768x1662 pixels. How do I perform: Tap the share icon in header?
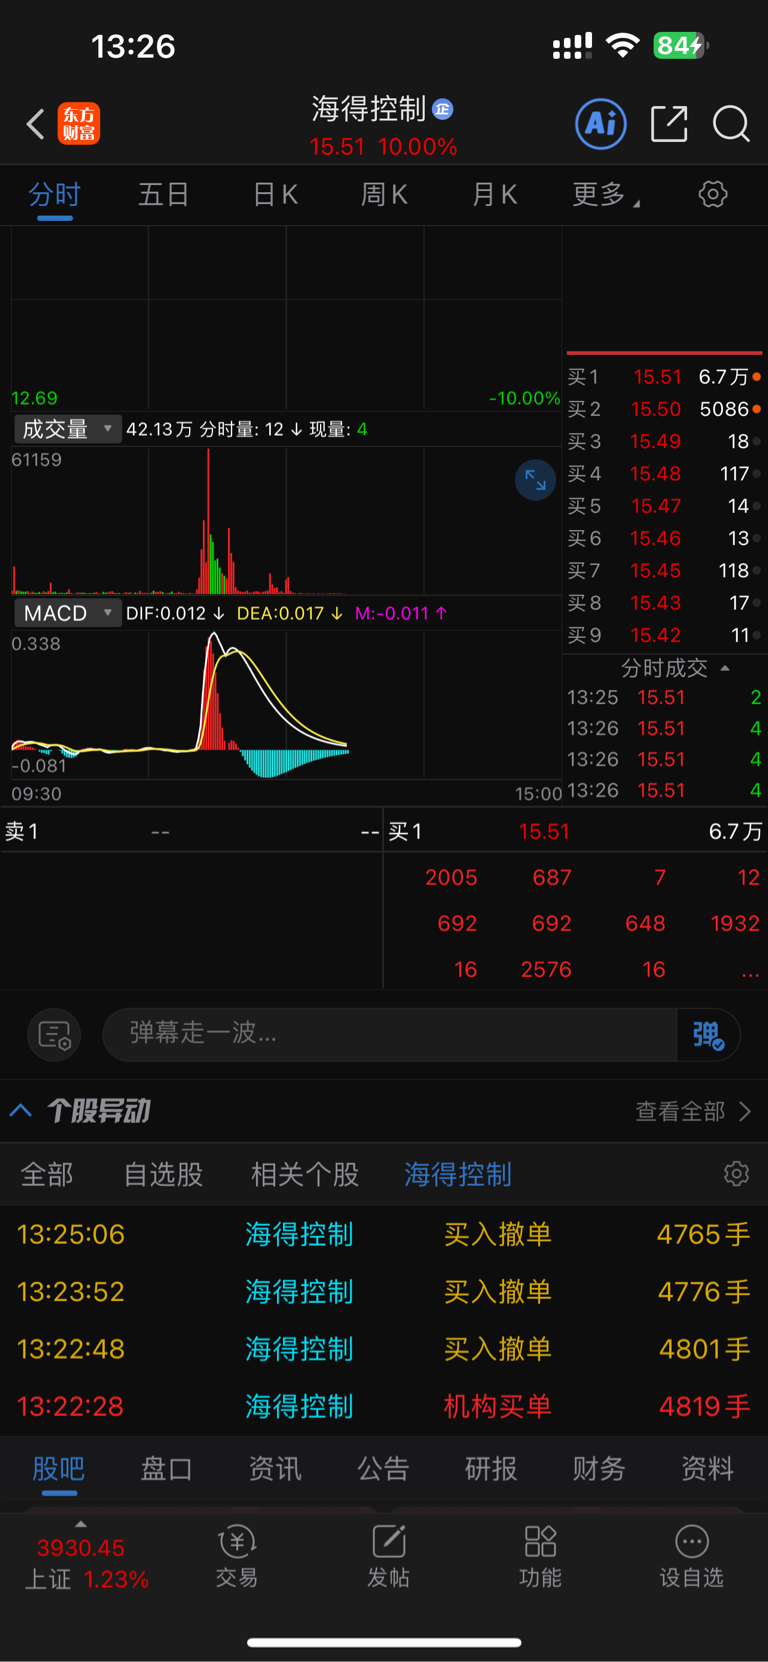point(669,124)
